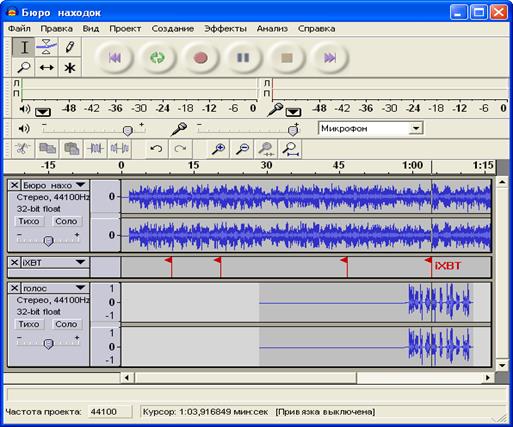This screenshot has width=513, height=427.
Task: Toggle Тихо on the голос track
Action: pyautogui.click(x=29, y=324)
